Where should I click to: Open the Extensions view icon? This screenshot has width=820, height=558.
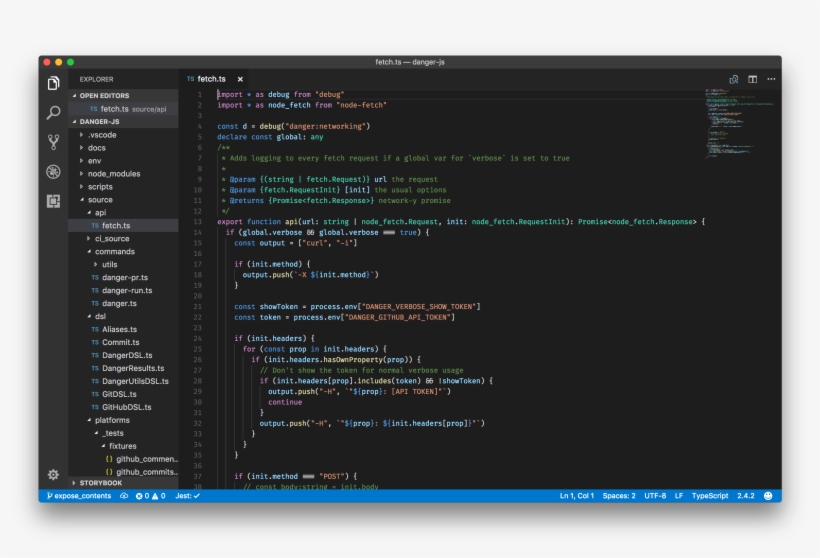[54, 201]
